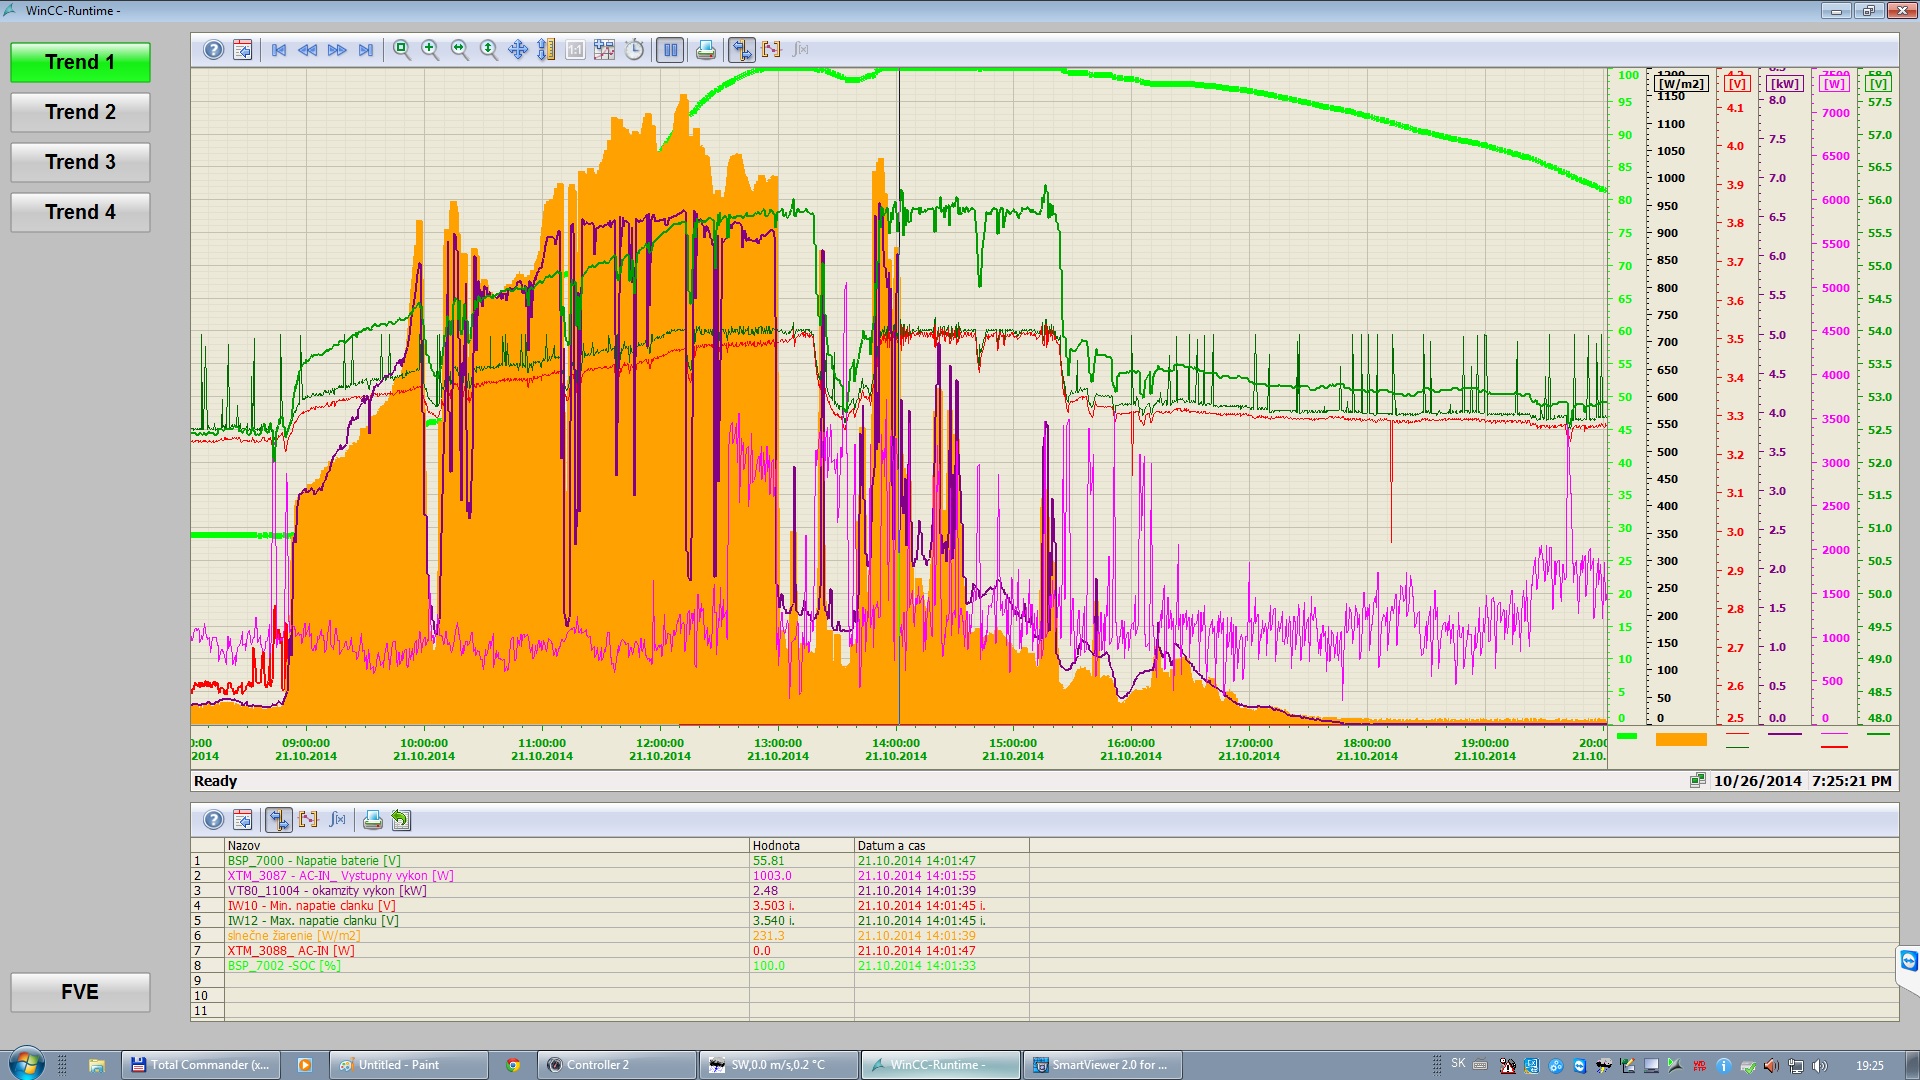Click the 55.81 battery voltage value
Viewport: 1920px width, 1080px height.
click(x=769, y=860)
